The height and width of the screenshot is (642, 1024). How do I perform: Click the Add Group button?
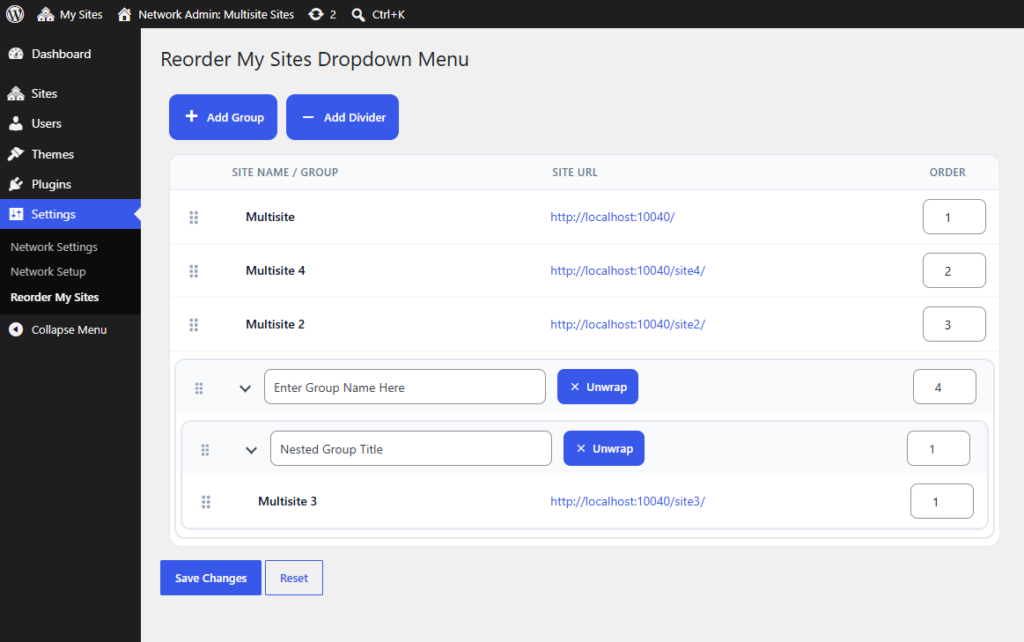point(223,117)
